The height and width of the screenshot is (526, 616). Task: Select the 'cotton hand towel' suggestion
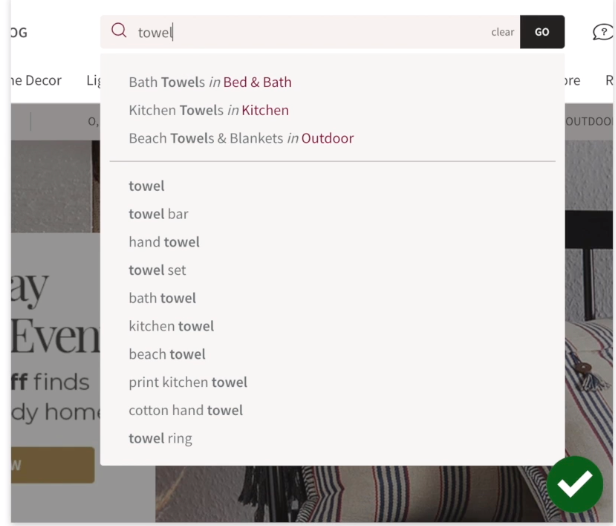[x=185, y=411]
